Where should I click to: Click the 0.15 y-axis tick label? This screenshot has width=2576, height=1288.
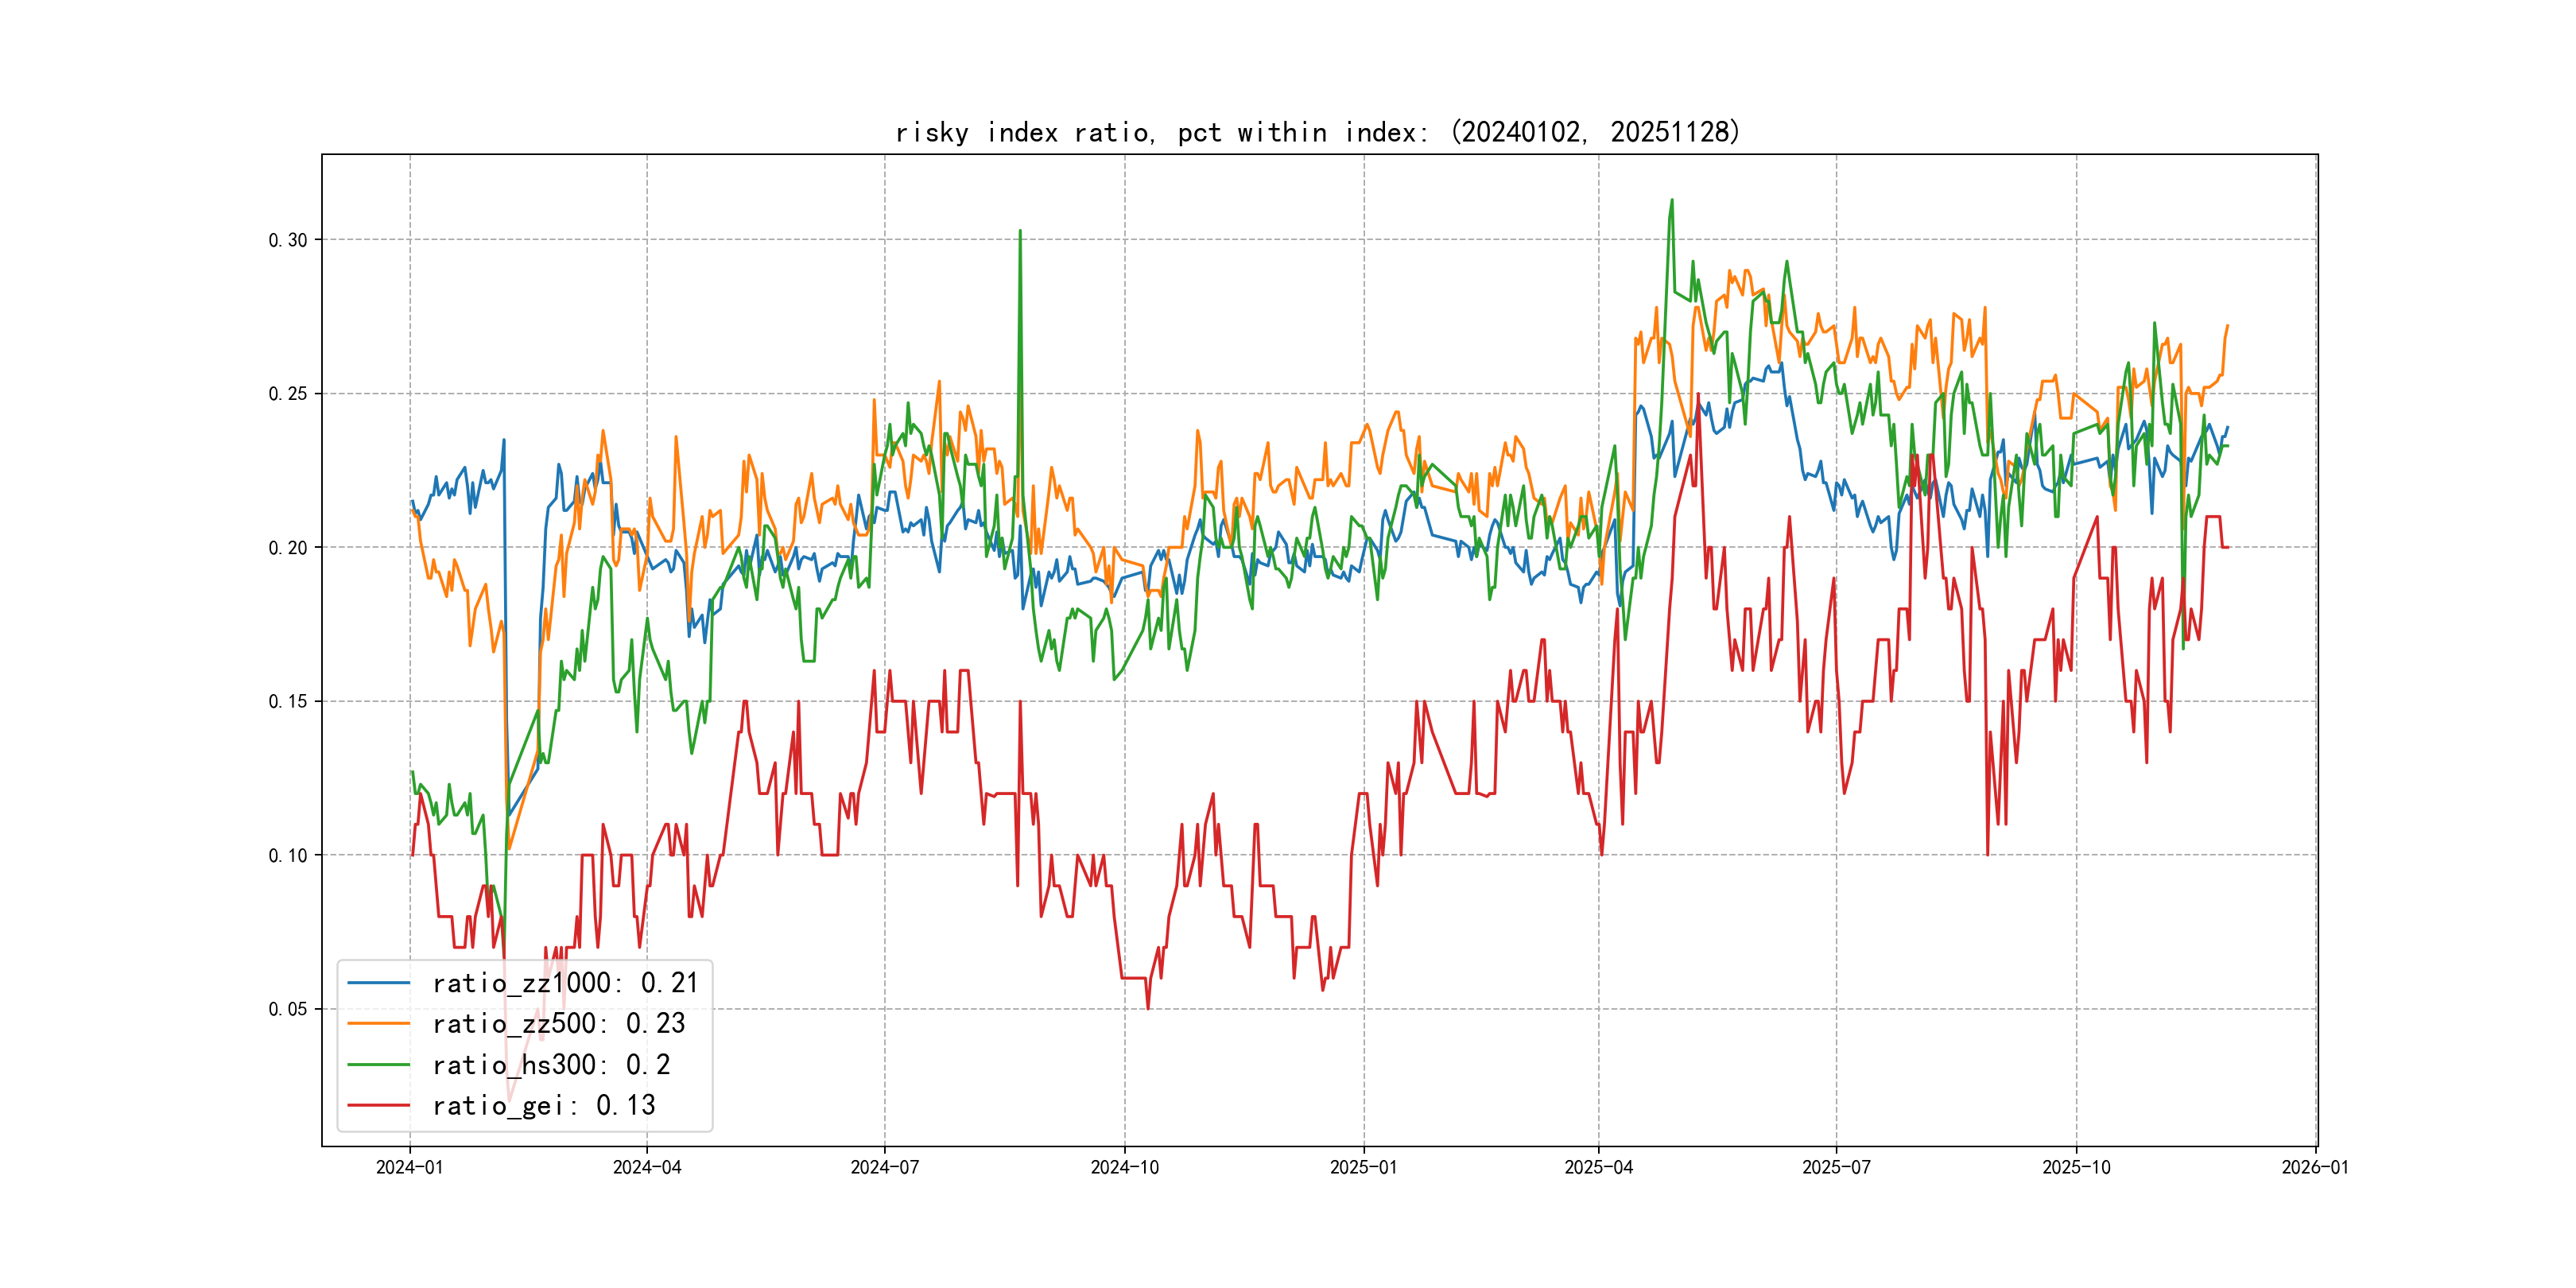click(x=288, y=702)
